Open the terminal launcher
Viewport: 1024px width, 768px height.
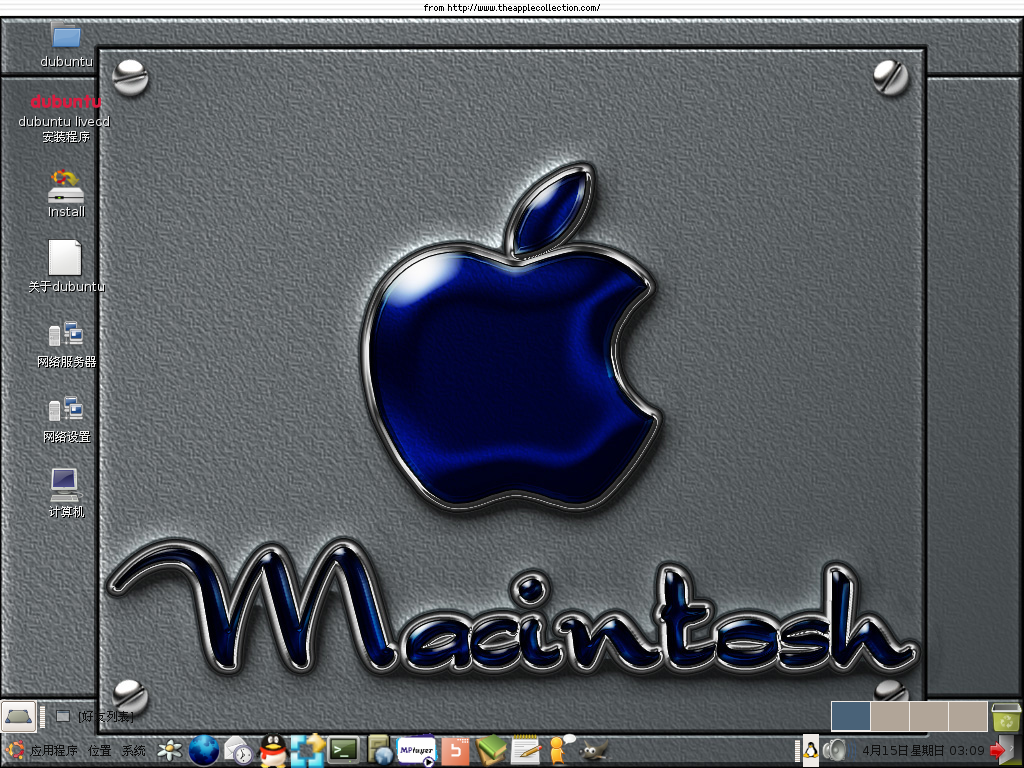(344, 750)
